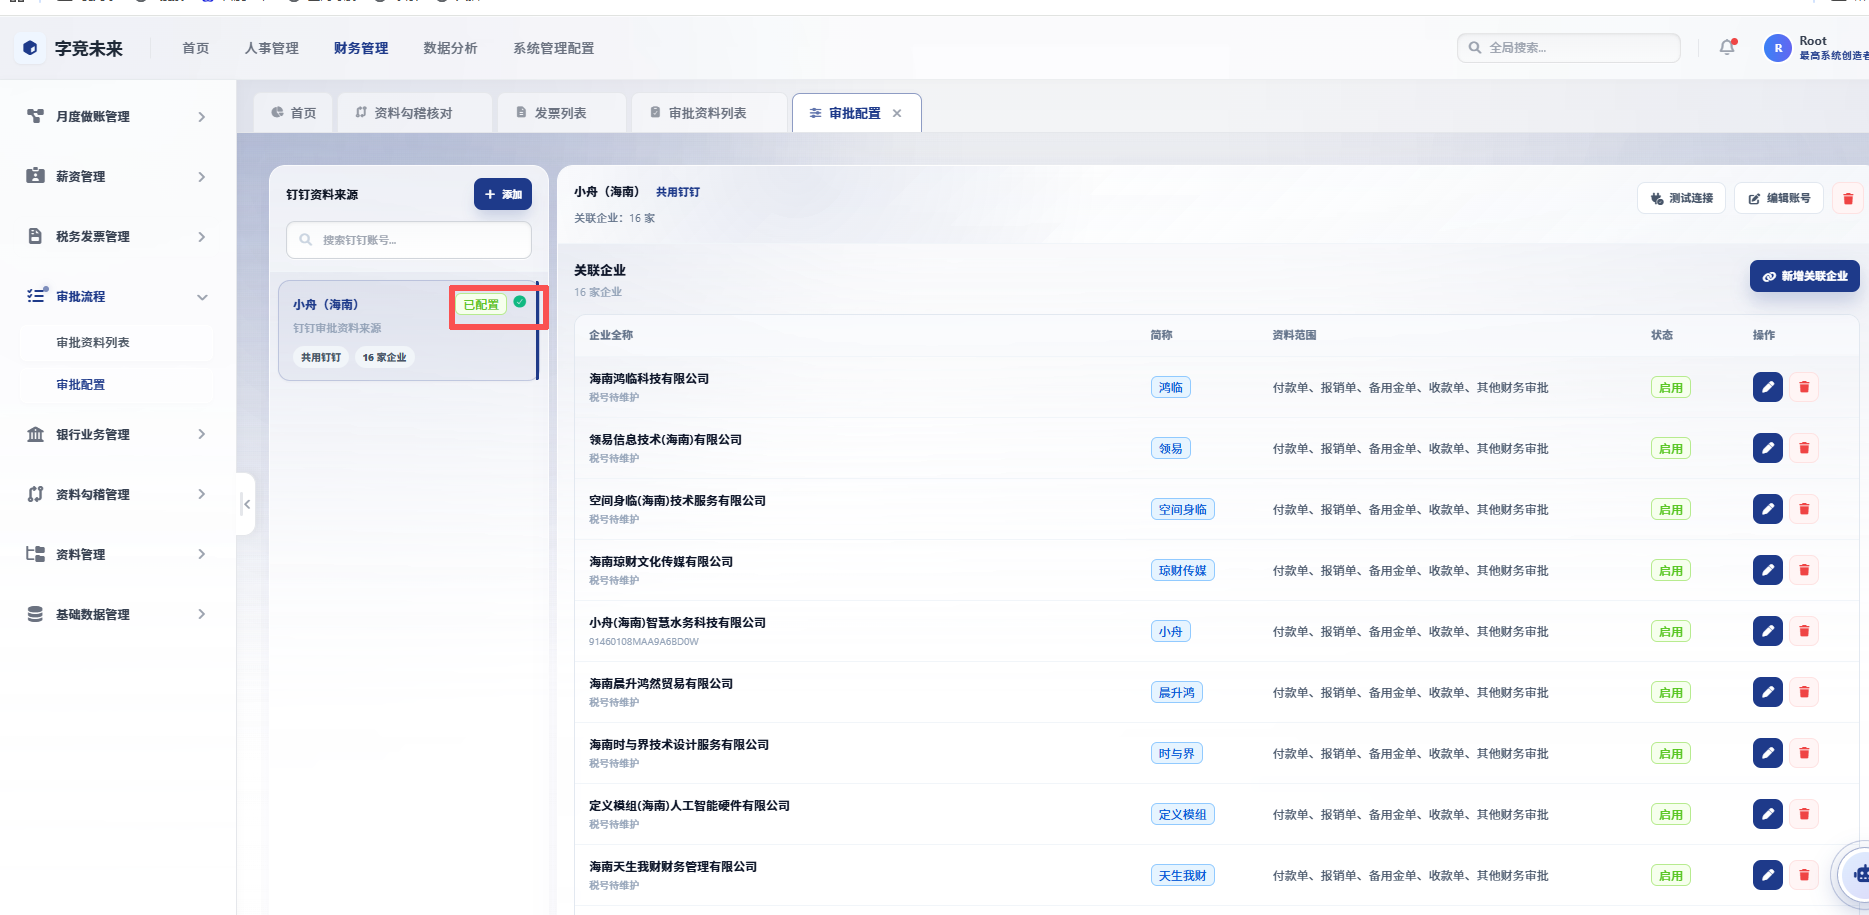Click the 91460108MAA9A68D0W tax number
Image resolution: width=1869 pixels, height=915 pixels.
click(x=644, y=642)
